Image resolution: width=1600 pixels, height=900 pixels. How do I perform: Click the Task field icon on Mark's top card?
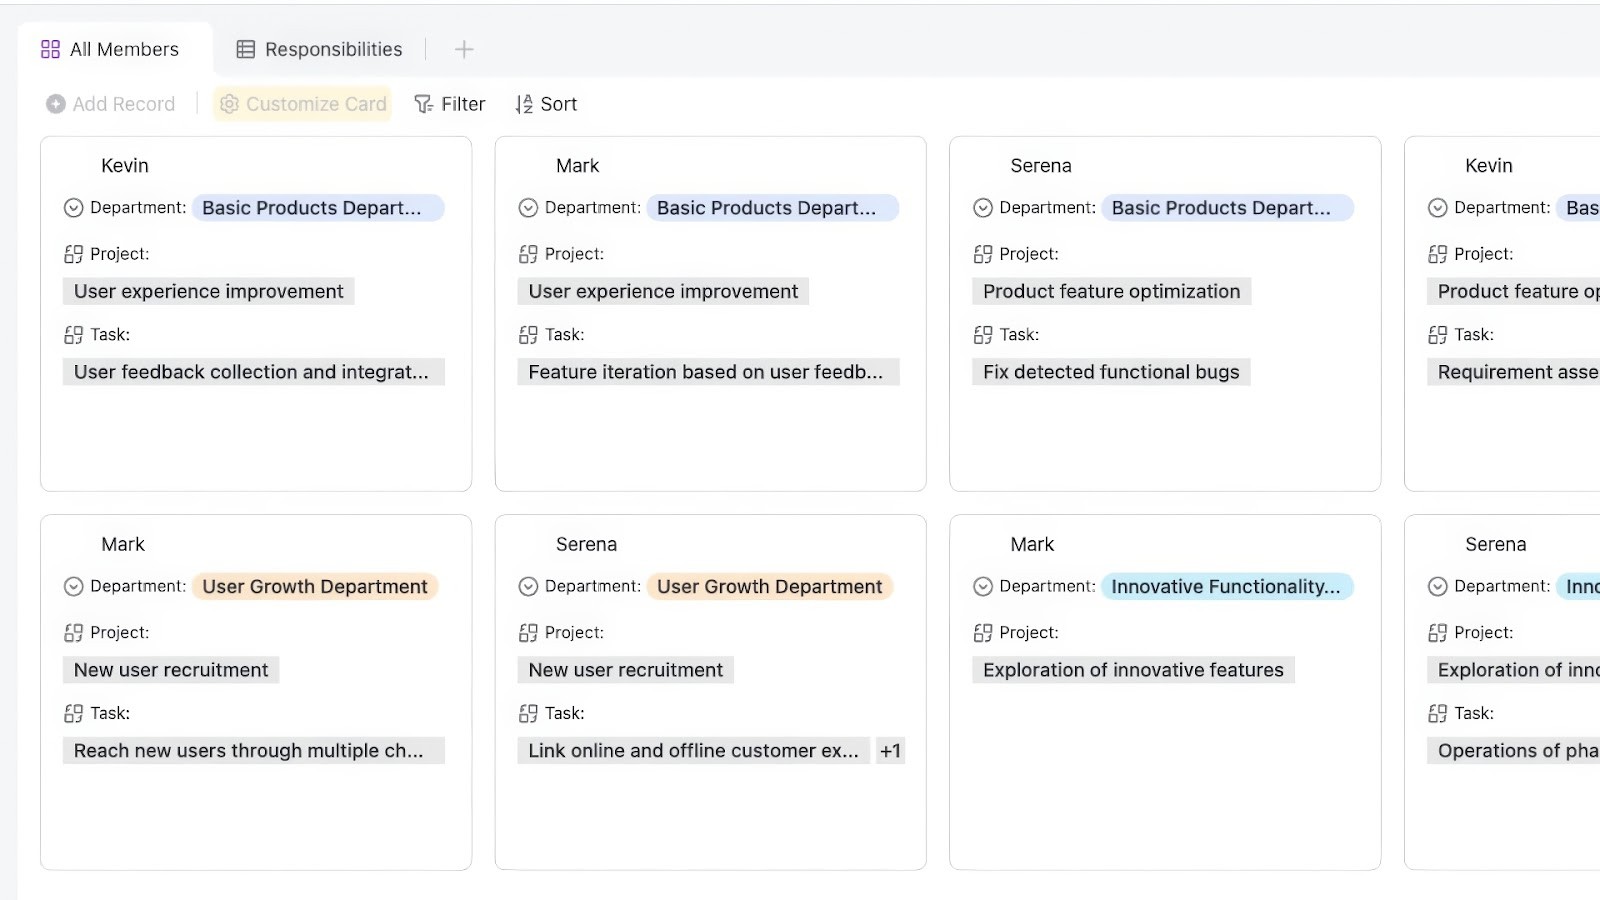click(529, 334)
